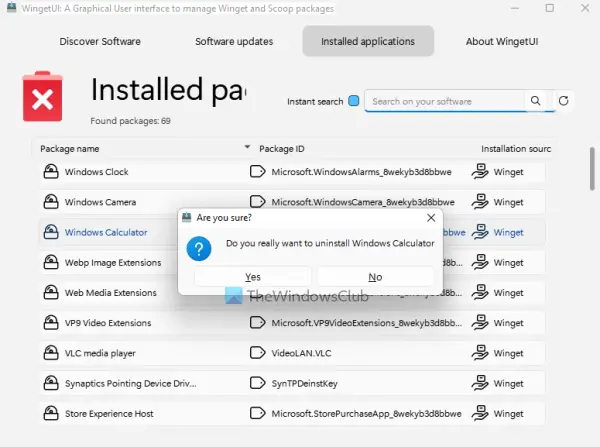Image resolution: width=600 pixels, height=447 pixels.
Task: Select the Store Experience Host package name
Action: [109, 414]
